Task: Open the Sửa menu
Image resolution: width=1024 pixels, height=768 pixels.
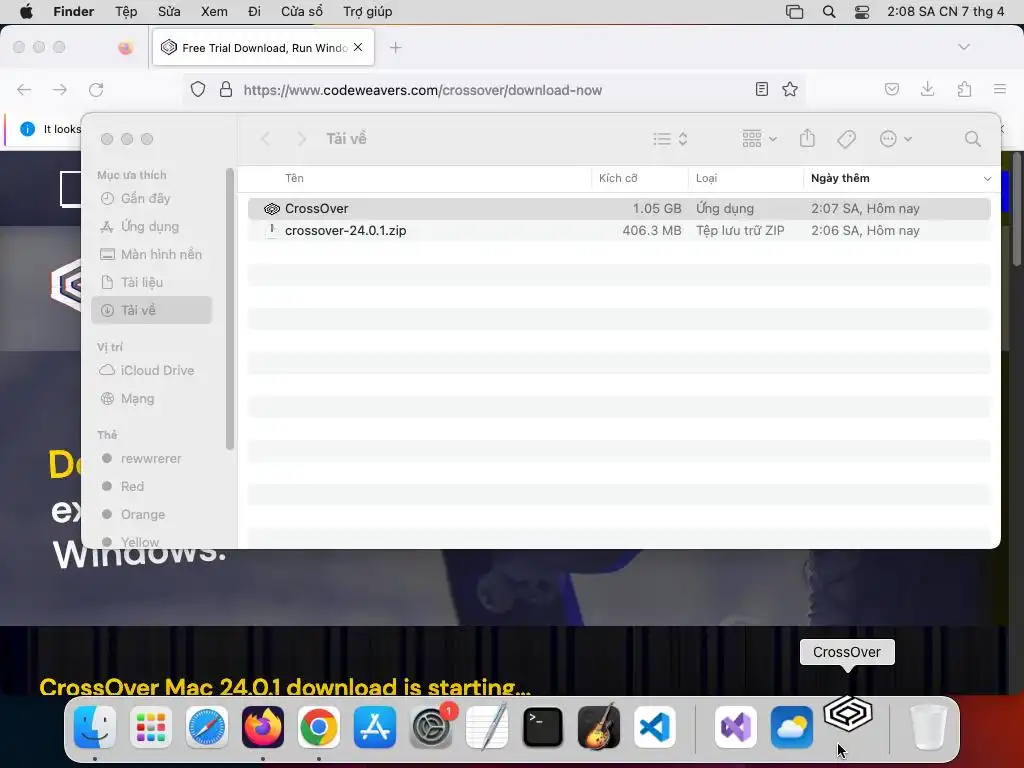Action: pos(169,12)
